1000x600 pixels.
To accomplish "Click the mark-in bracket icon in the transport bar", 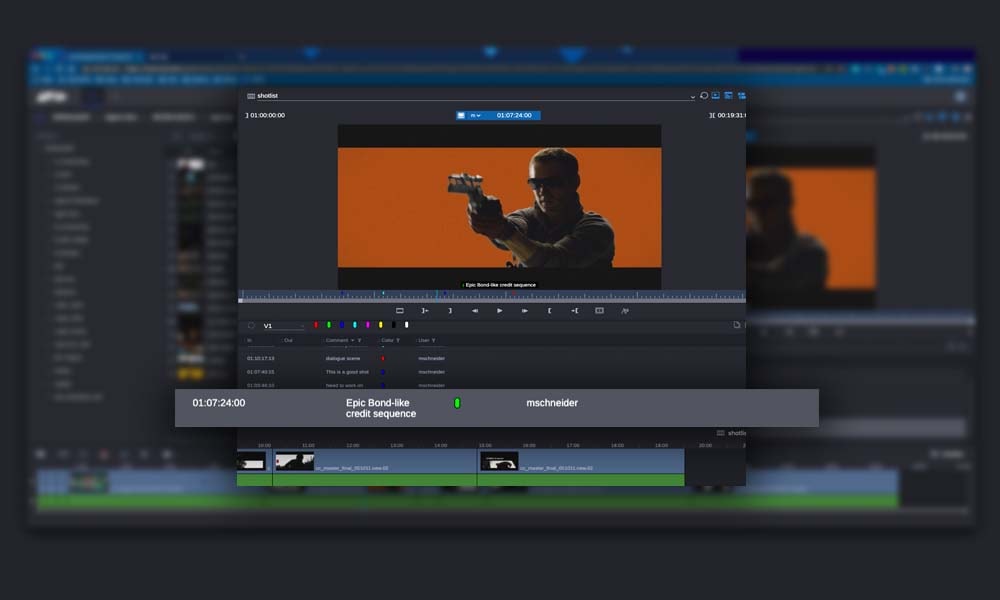I will tap(549, 311).
